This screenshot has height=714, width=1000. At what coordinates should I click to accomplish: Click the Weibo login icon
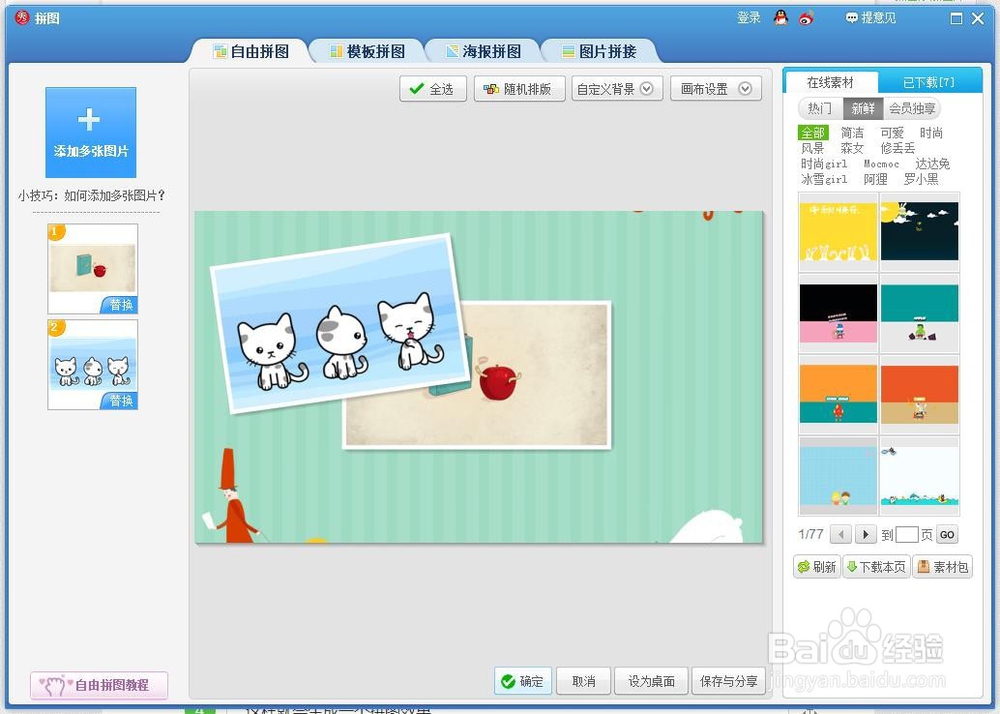(806, 18)
